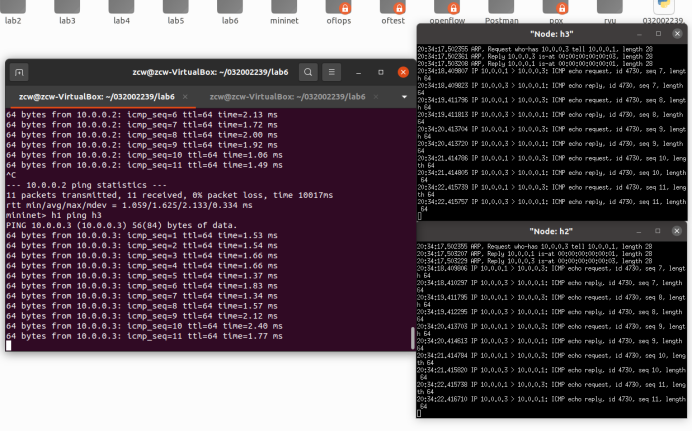Click the ^C interrupt line in terminal

coord(11,175)
